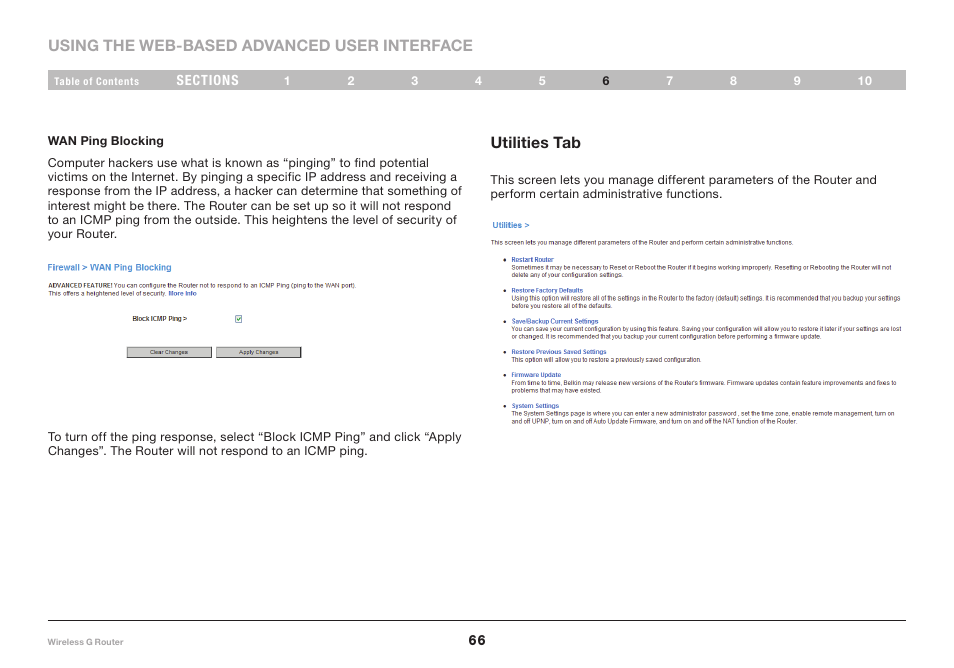
Task: Click the page number 66
Action: 477,640
